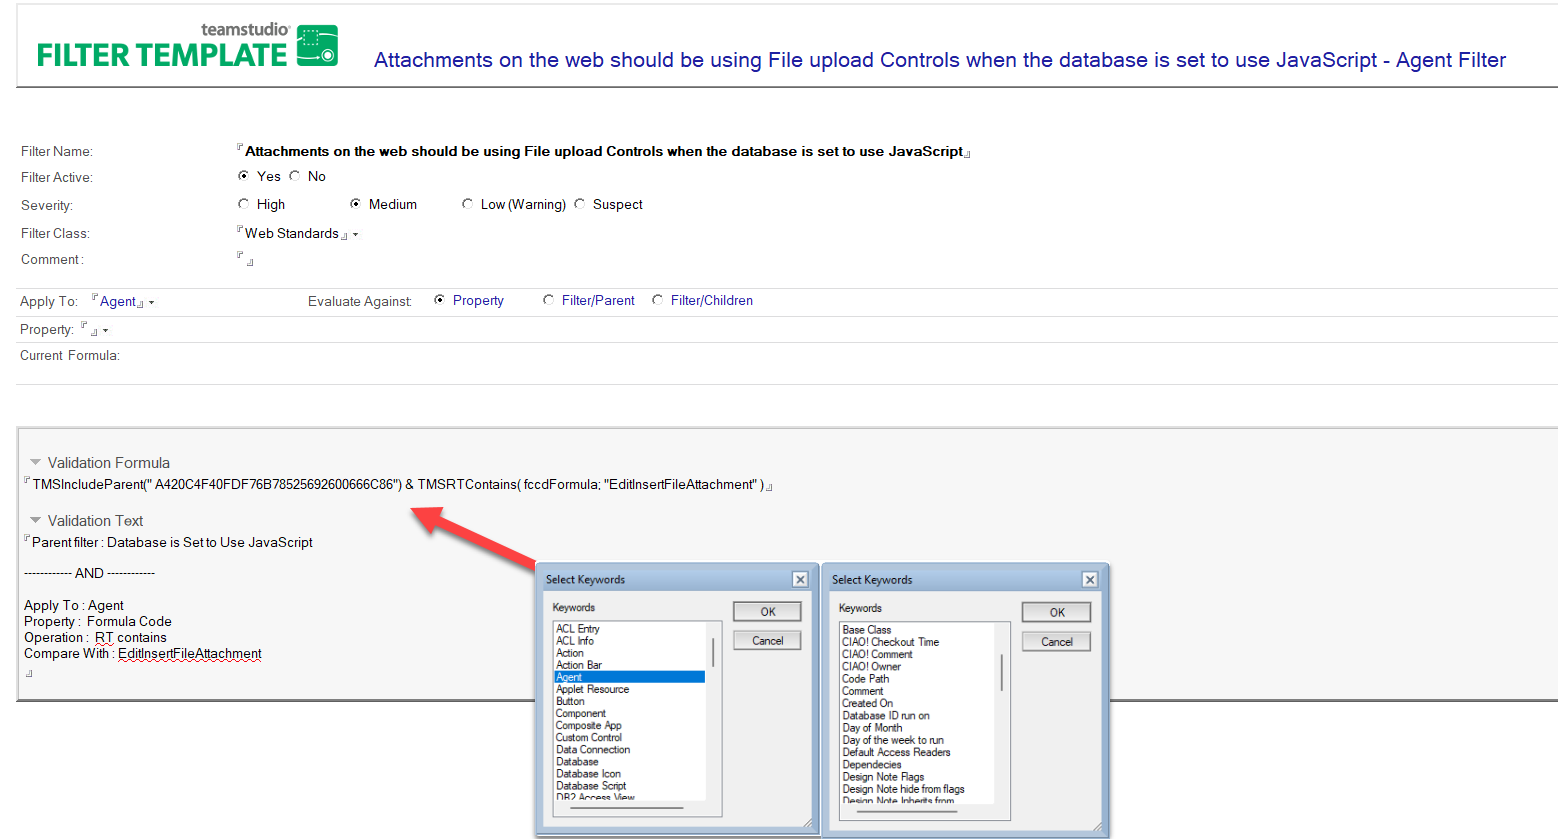1558x839 pixels.
Task: Open the Apply To dropdown arrow
Action: click(152, 303)
